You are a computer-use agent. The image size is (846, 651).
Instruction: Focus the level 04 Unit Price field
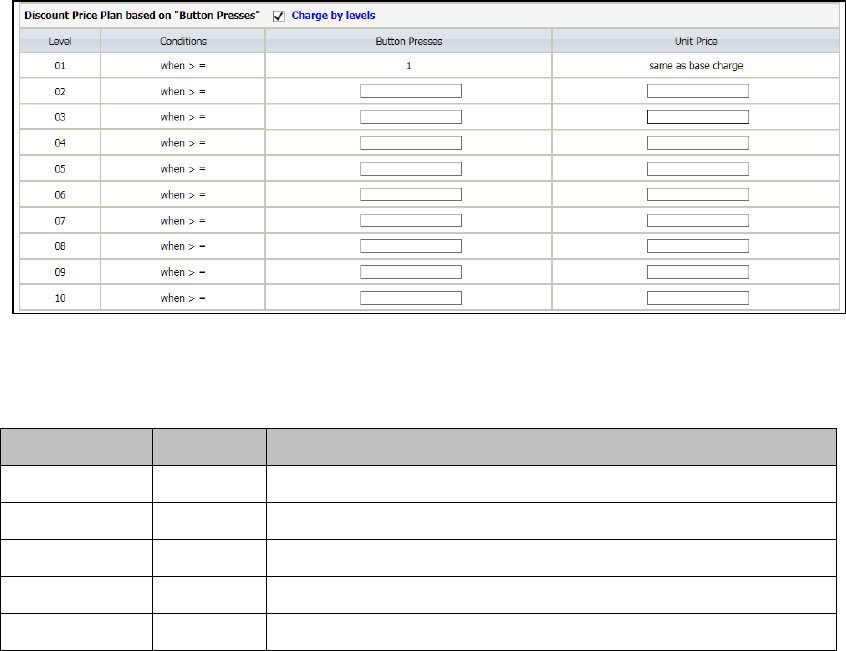[698, 143]
